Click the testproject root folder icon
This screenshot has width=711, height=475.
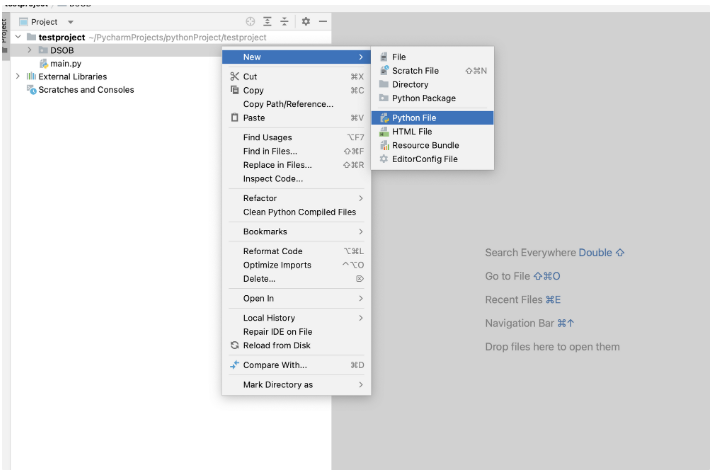pos(31,37)
